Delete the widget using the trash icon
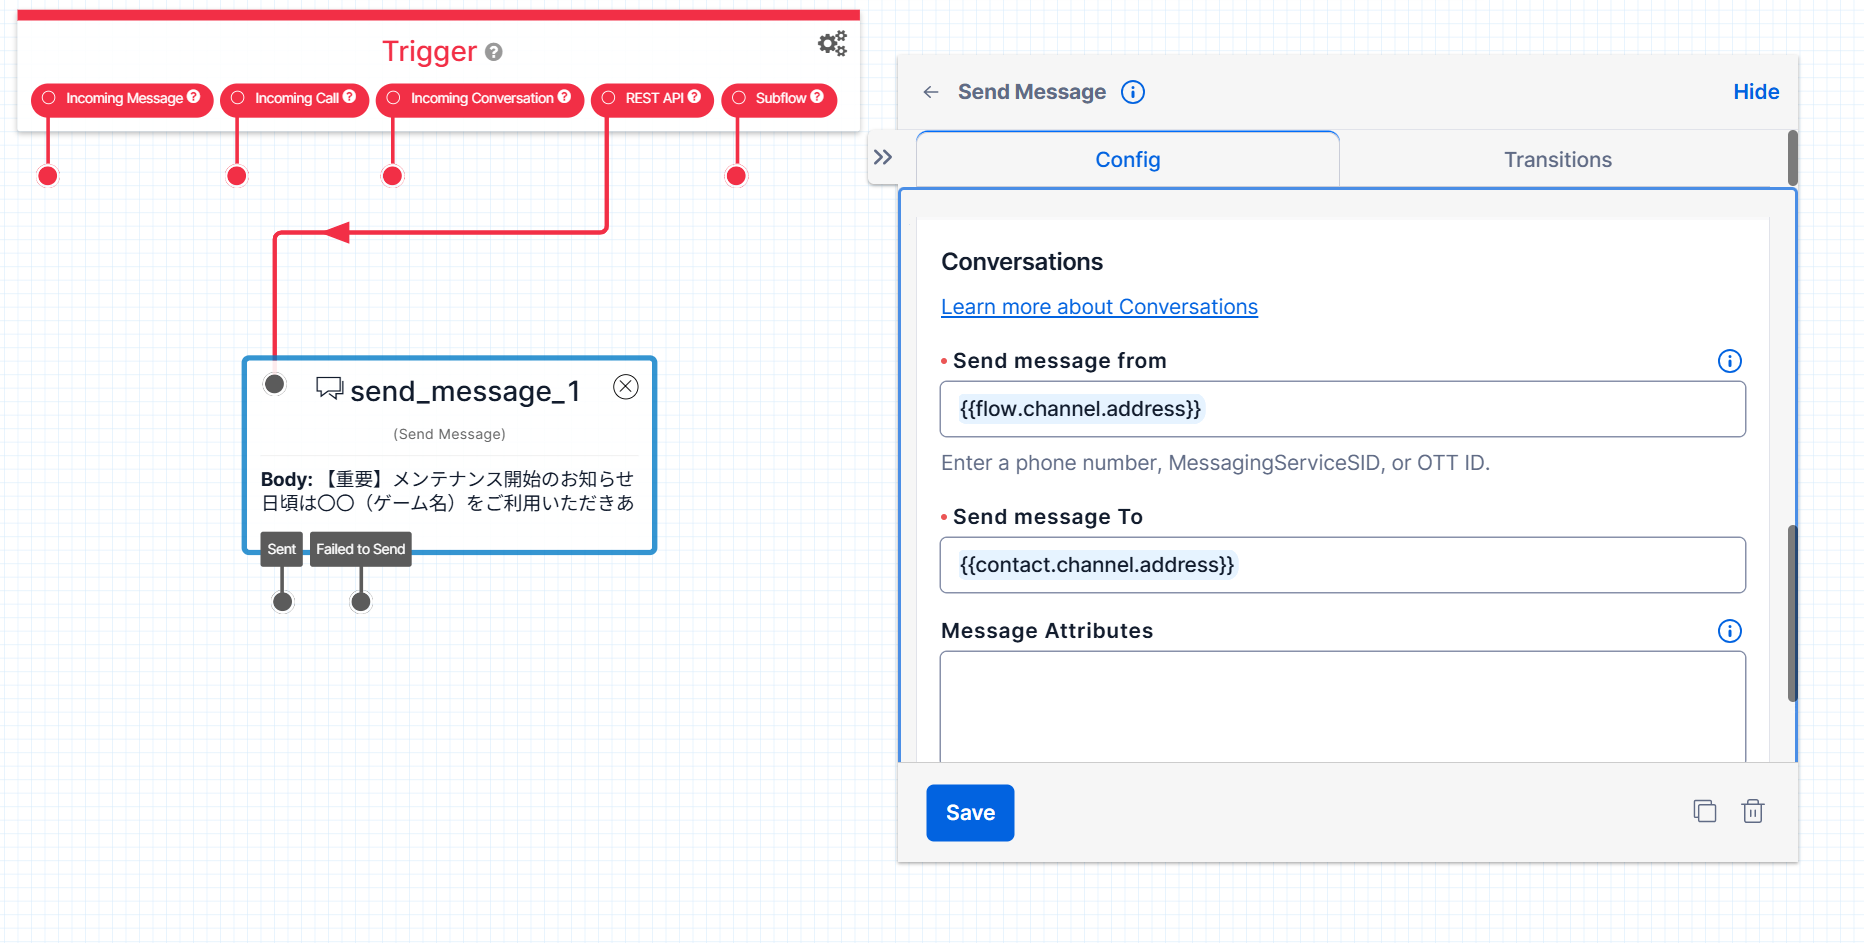The image size is (1864, 943). [1752, 811]
